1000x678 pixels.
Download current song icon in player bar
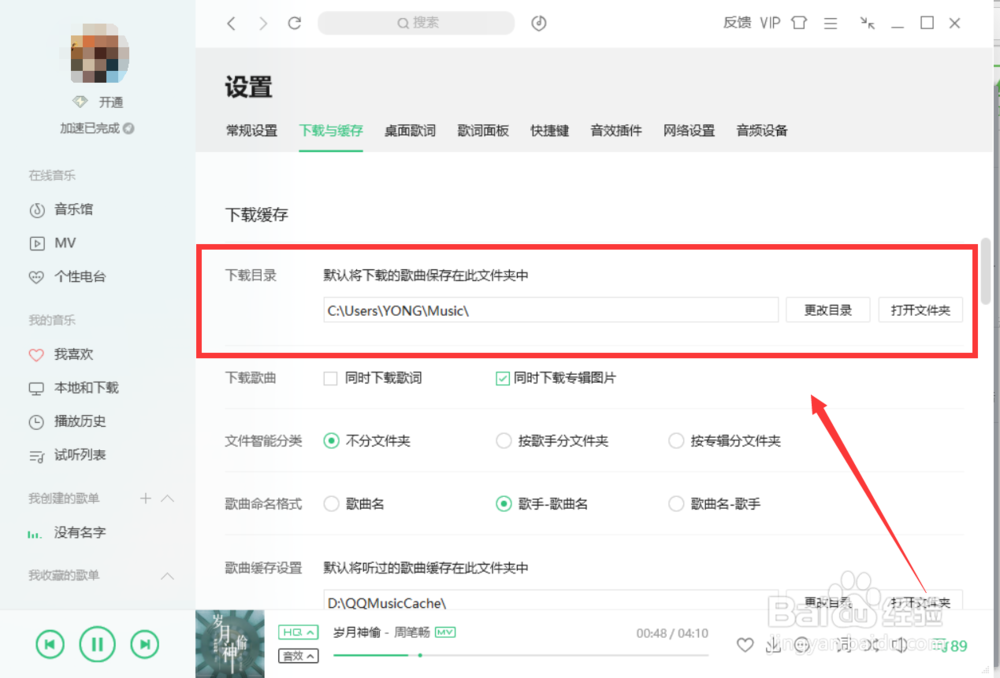(x=773, y=645)
